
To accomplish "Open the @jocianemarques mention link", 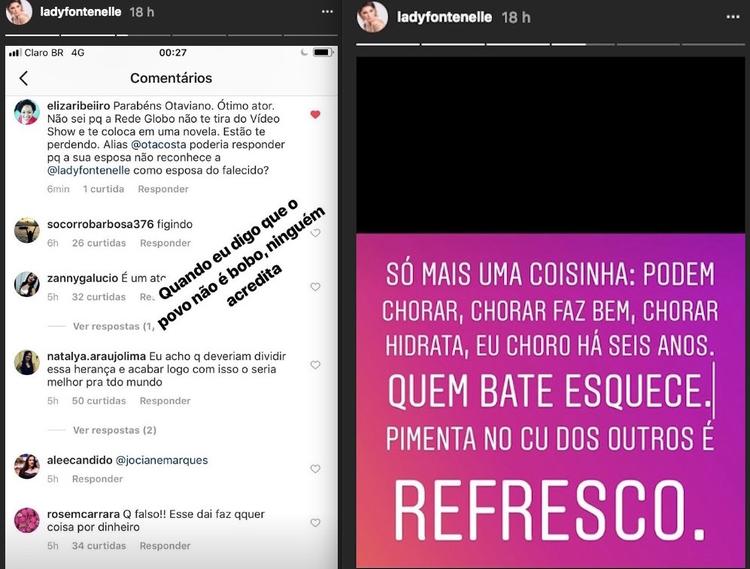I will point(162,460).
